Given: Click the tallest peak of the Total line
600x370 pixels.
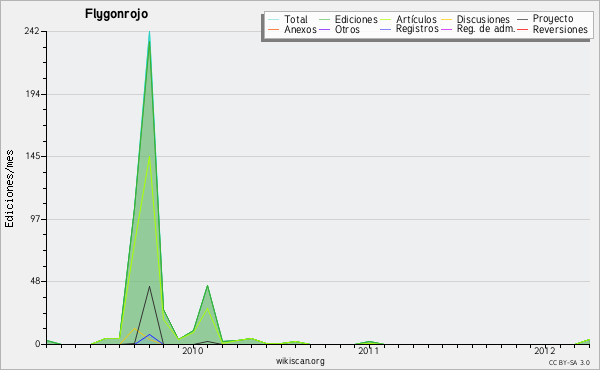Looking at the screenshot, I should pyautogui.click(x=149, y=32).
